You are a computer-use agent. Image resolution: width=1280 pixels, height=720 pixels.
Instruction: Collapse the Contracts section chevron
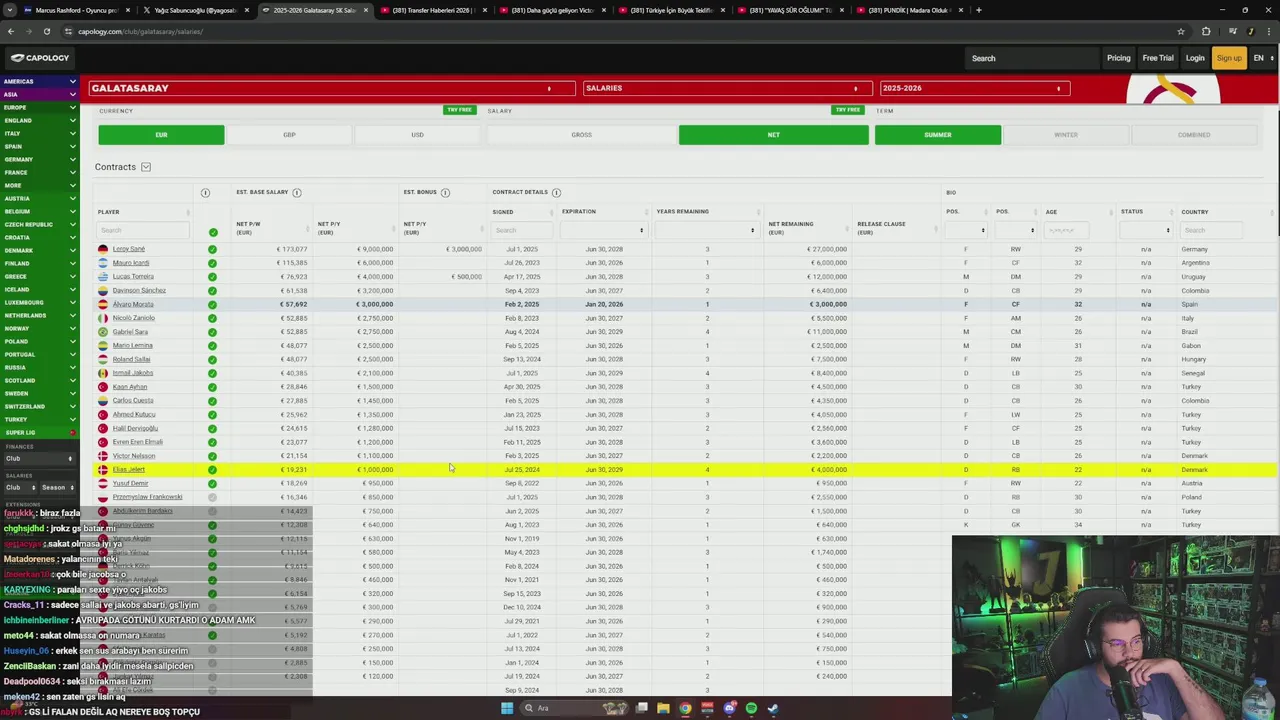click(146, 167)
